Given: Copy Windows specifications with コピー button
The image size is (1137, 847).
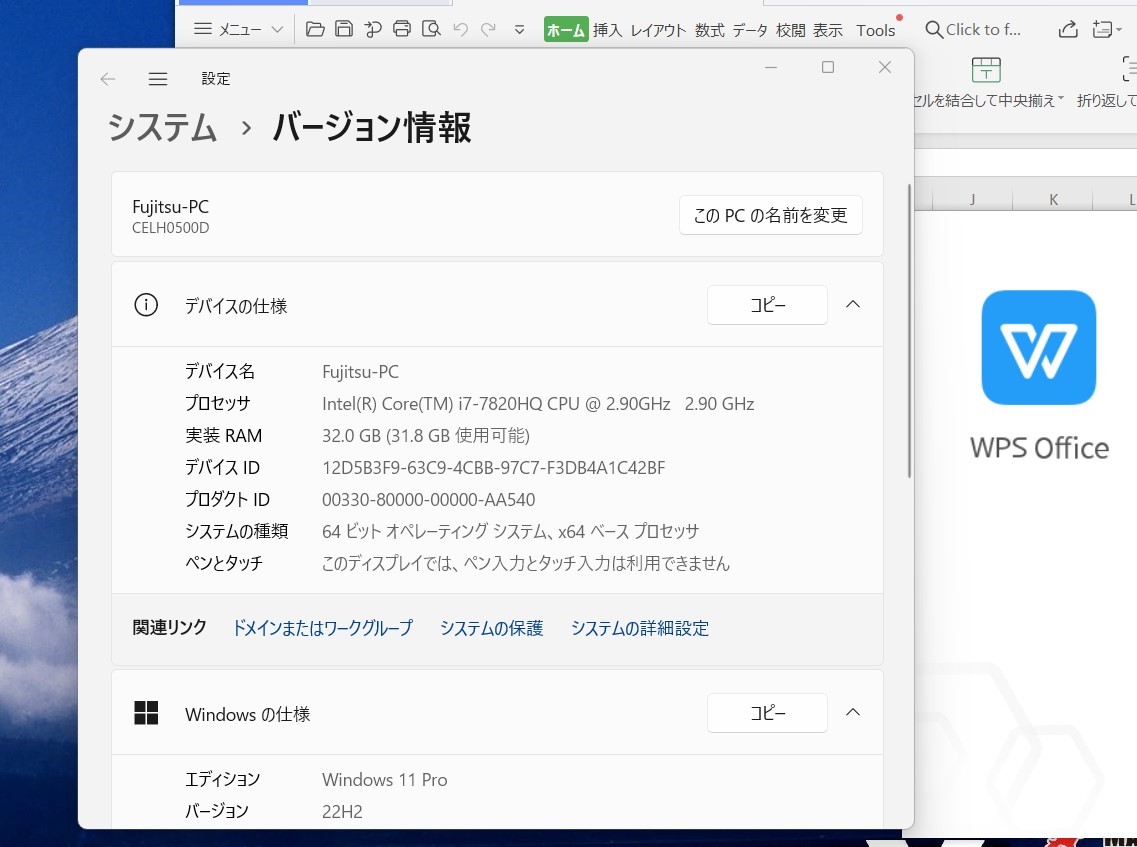Looking at the screenshot, I should click(767, 713).
